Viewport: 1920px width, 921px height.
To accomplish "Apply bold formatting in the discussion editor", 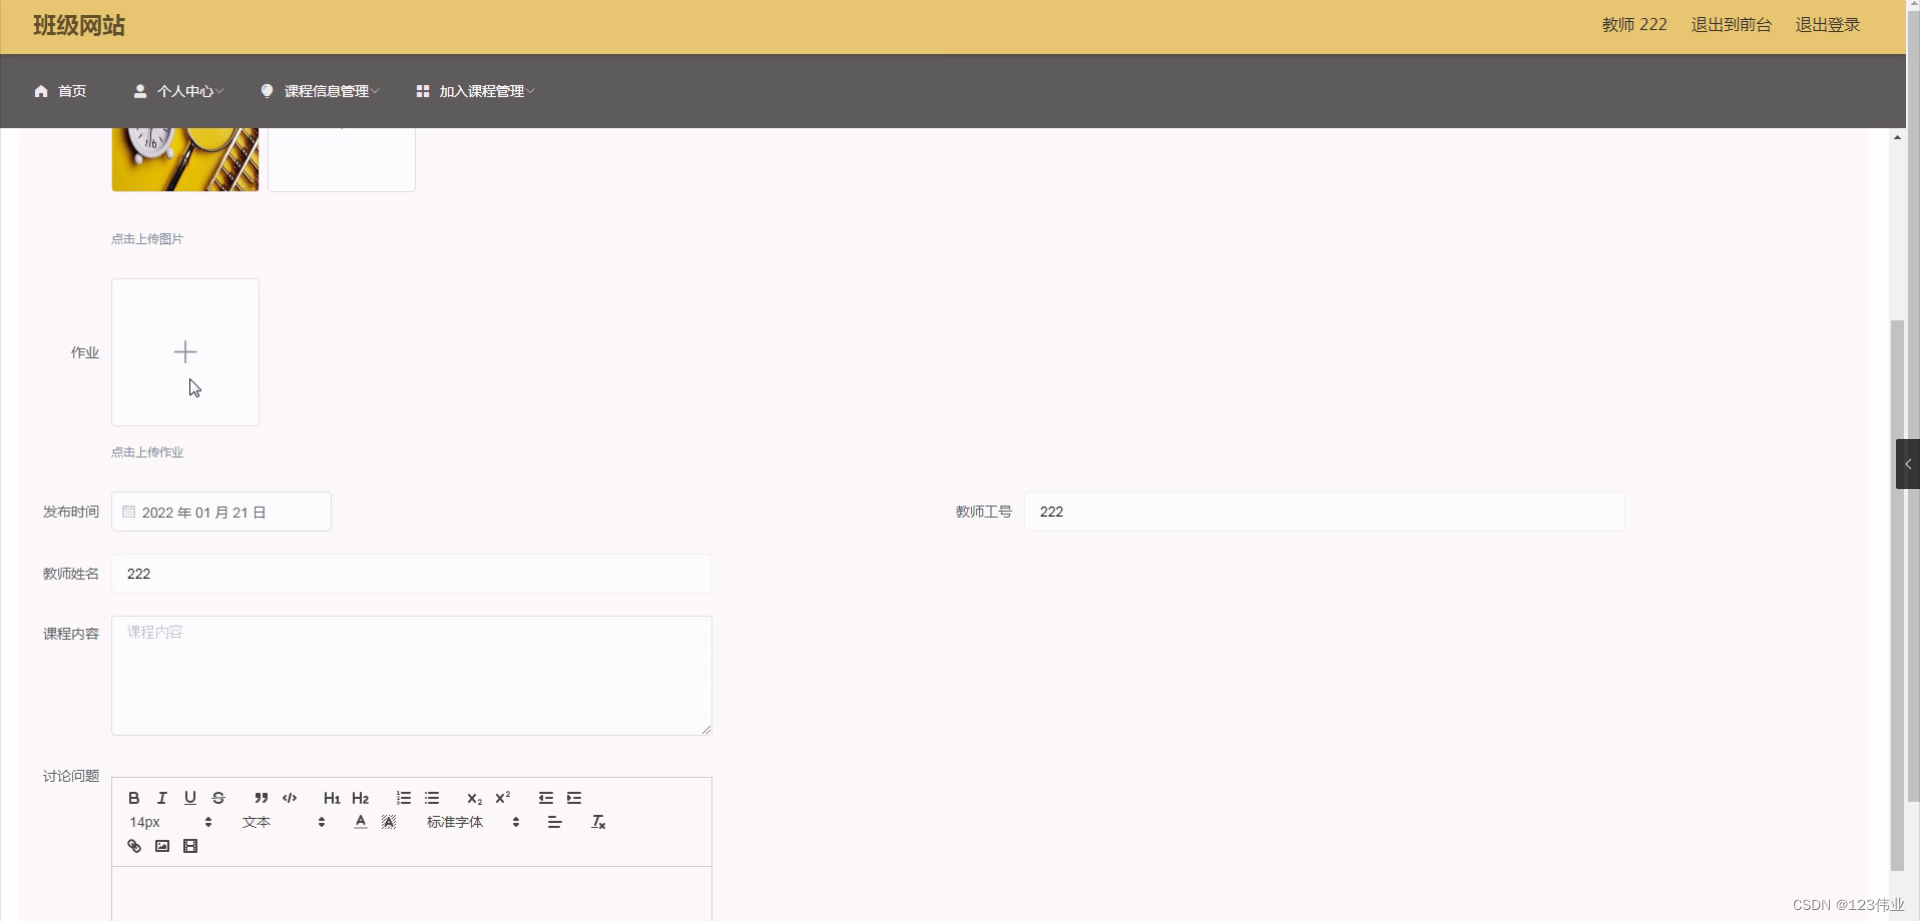I will [x=134, y=797].
